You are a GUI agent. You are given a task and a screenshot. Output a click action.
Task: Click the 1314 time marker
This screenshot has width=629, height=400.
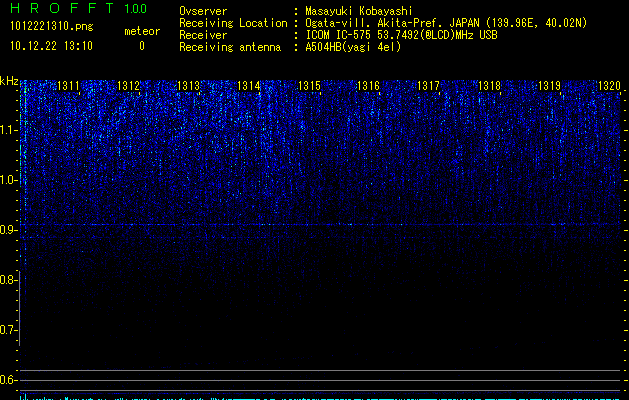pyautogui.click(x=248, y=86)
